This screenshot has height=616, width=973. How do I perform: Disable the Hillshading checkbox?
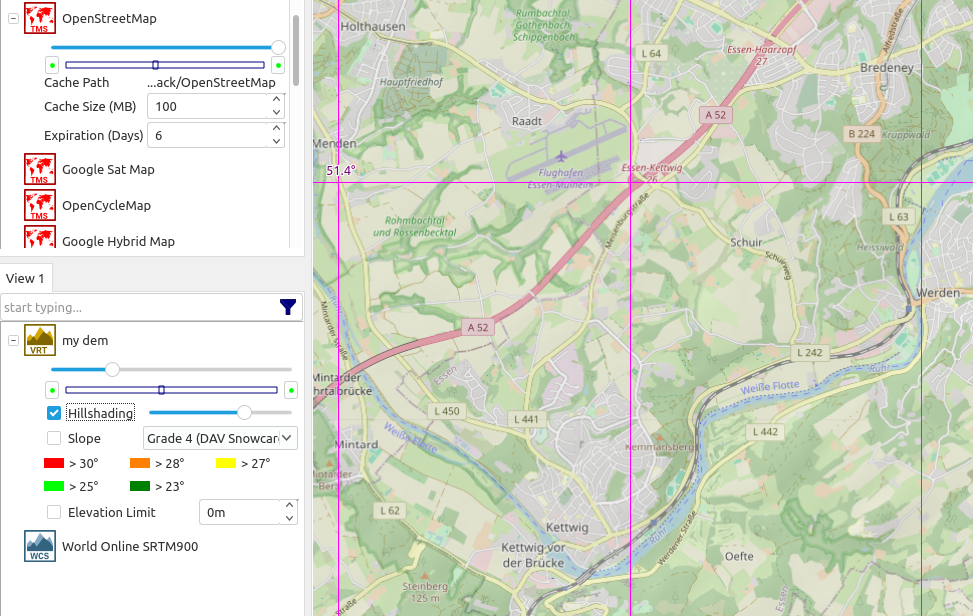point(54,413)
